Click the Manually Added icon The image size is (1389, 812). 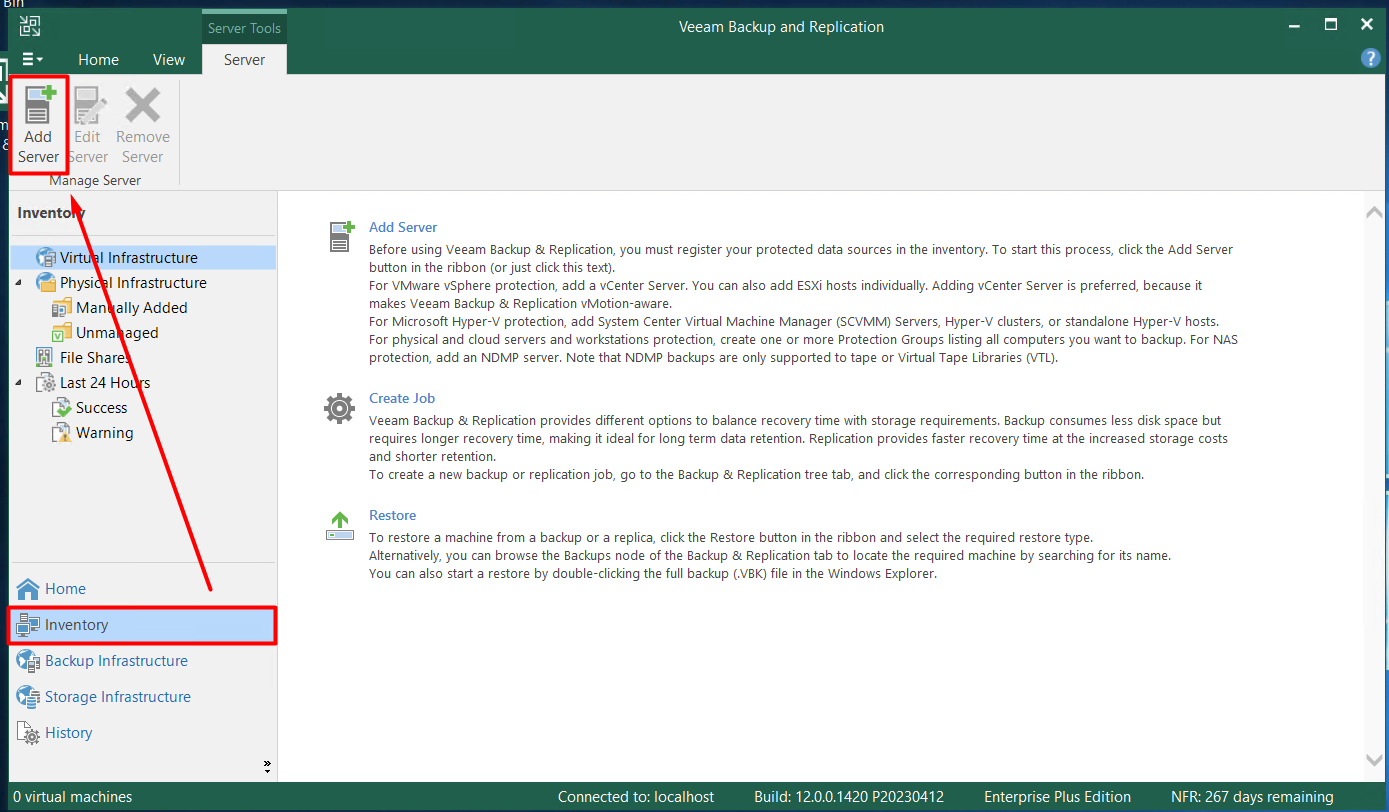61,308
